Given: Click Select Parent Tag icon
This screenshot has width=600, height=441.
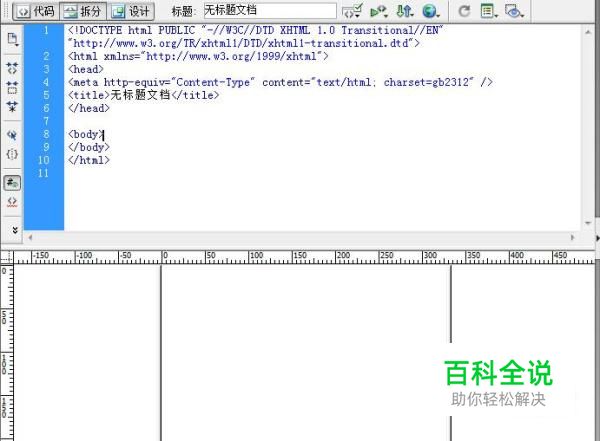Looking at the screenshot, I should pyautogui.click(x=12, y=135).
